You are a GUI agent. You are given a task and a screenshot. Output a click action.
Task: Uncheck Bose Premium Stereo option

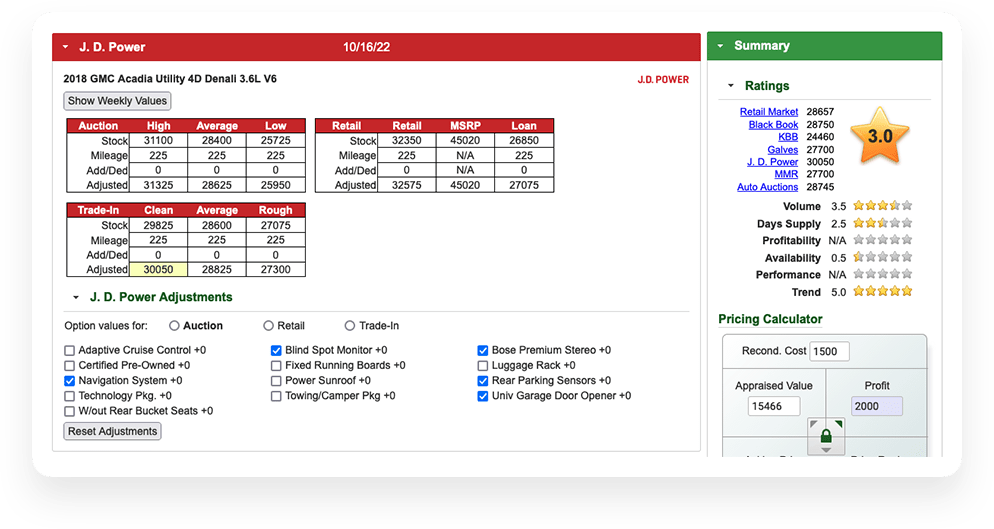(x=483, y=350)
